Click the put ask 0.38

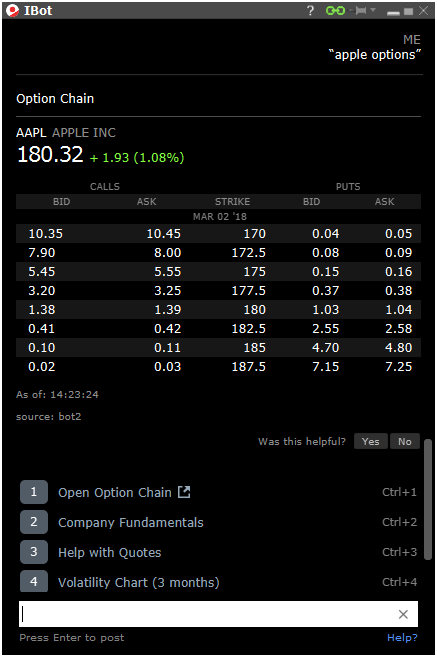tap(398, 290)
